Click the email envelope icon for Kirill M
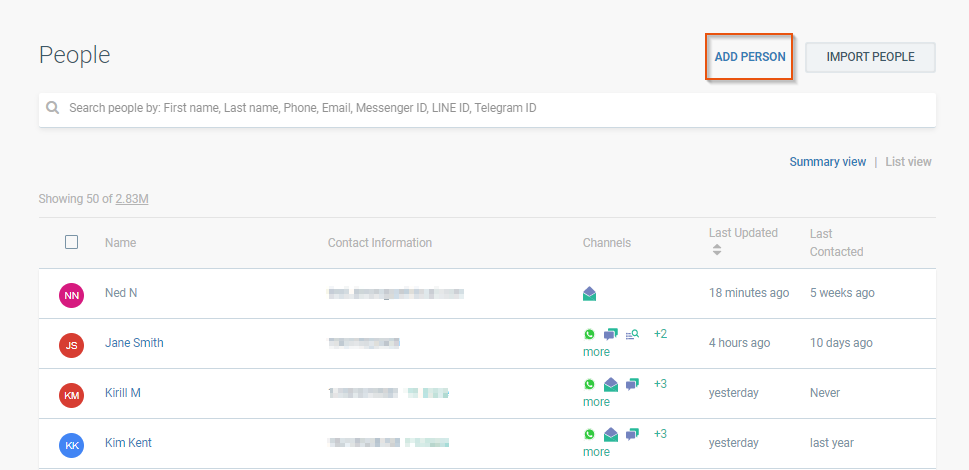This screenshot has height=470, width=969. point(610,385)
